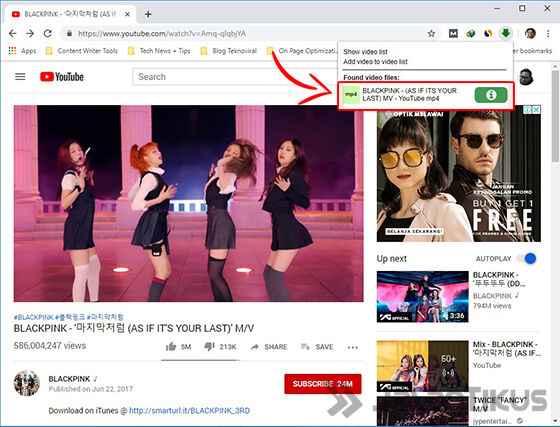Open the green arrow video downloader extension
Screen dimensions: 560x427
pos(506,33)
